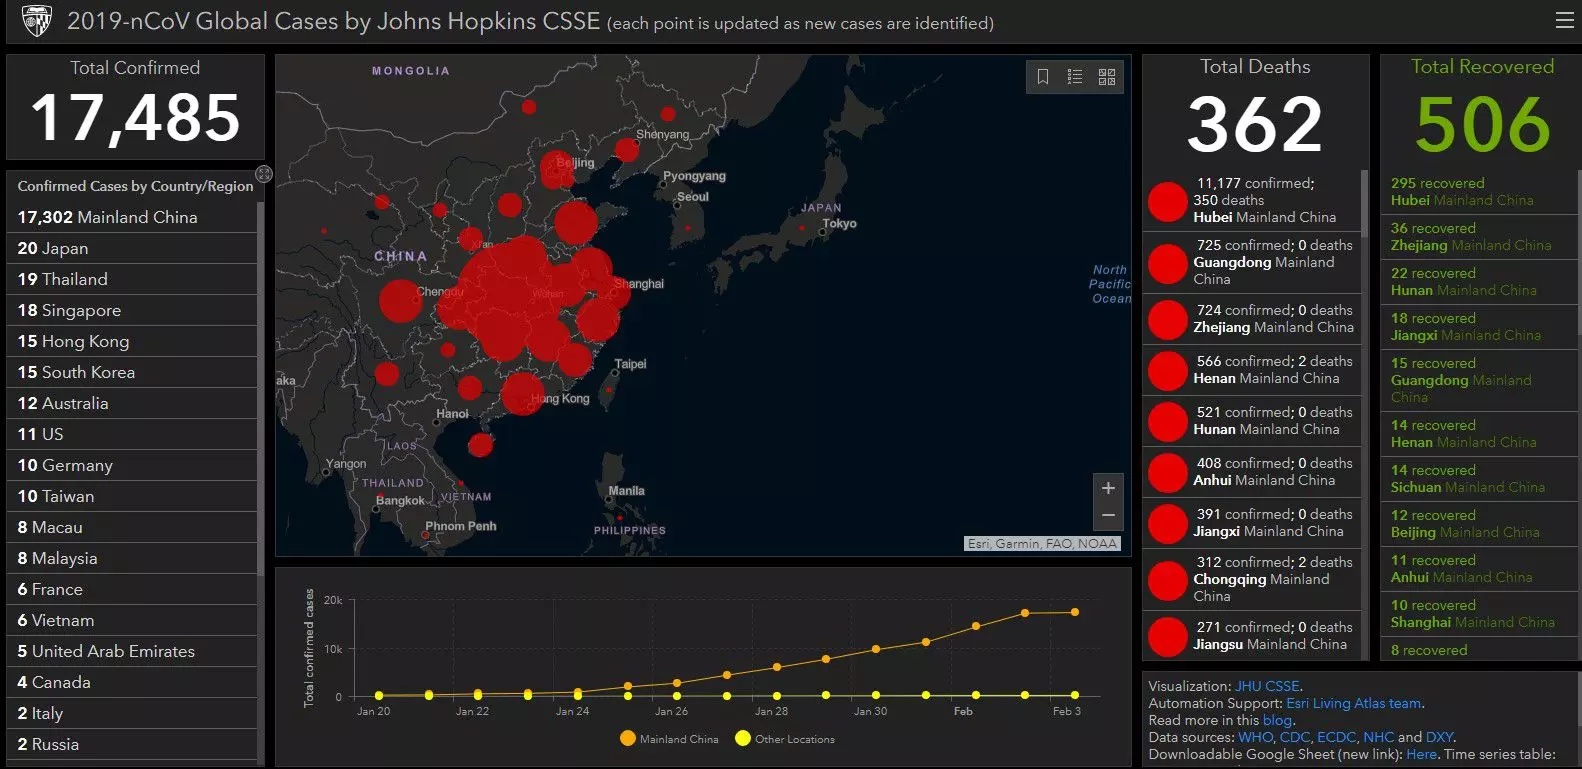Select 20 Japan in country list
Viewport: 1582px width, 769px height.
[x=132, y=248]
